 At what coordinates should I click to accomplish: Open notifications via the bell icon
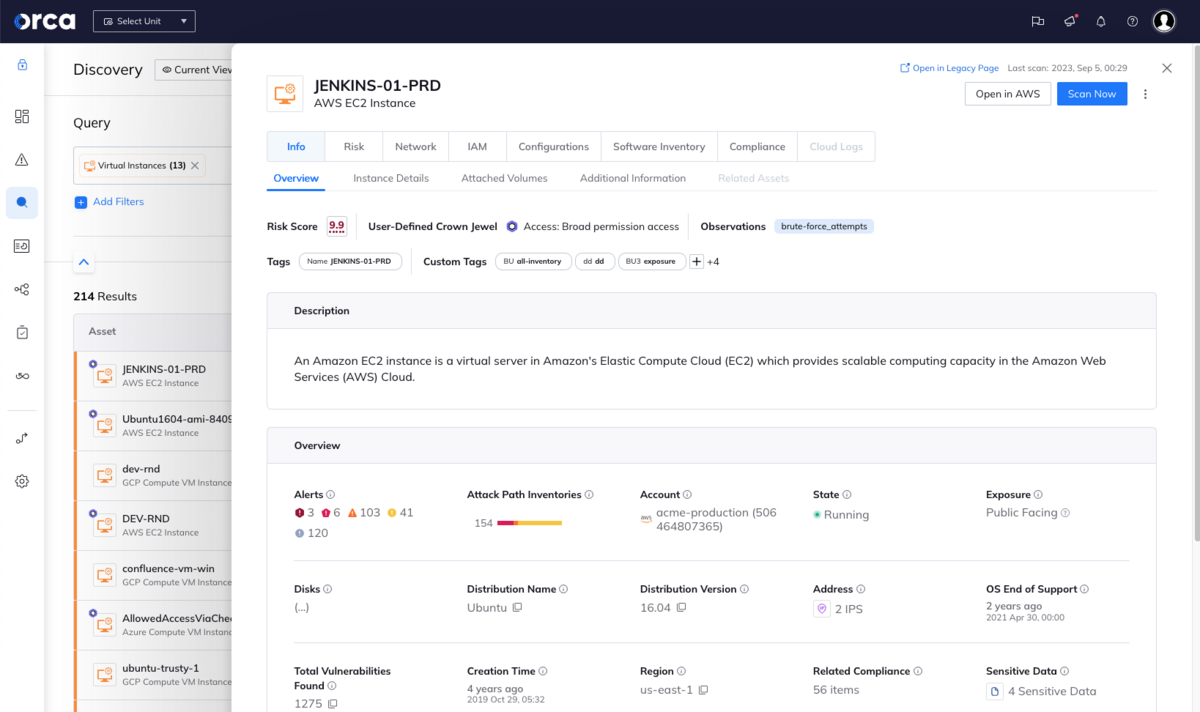(1101, 21)
